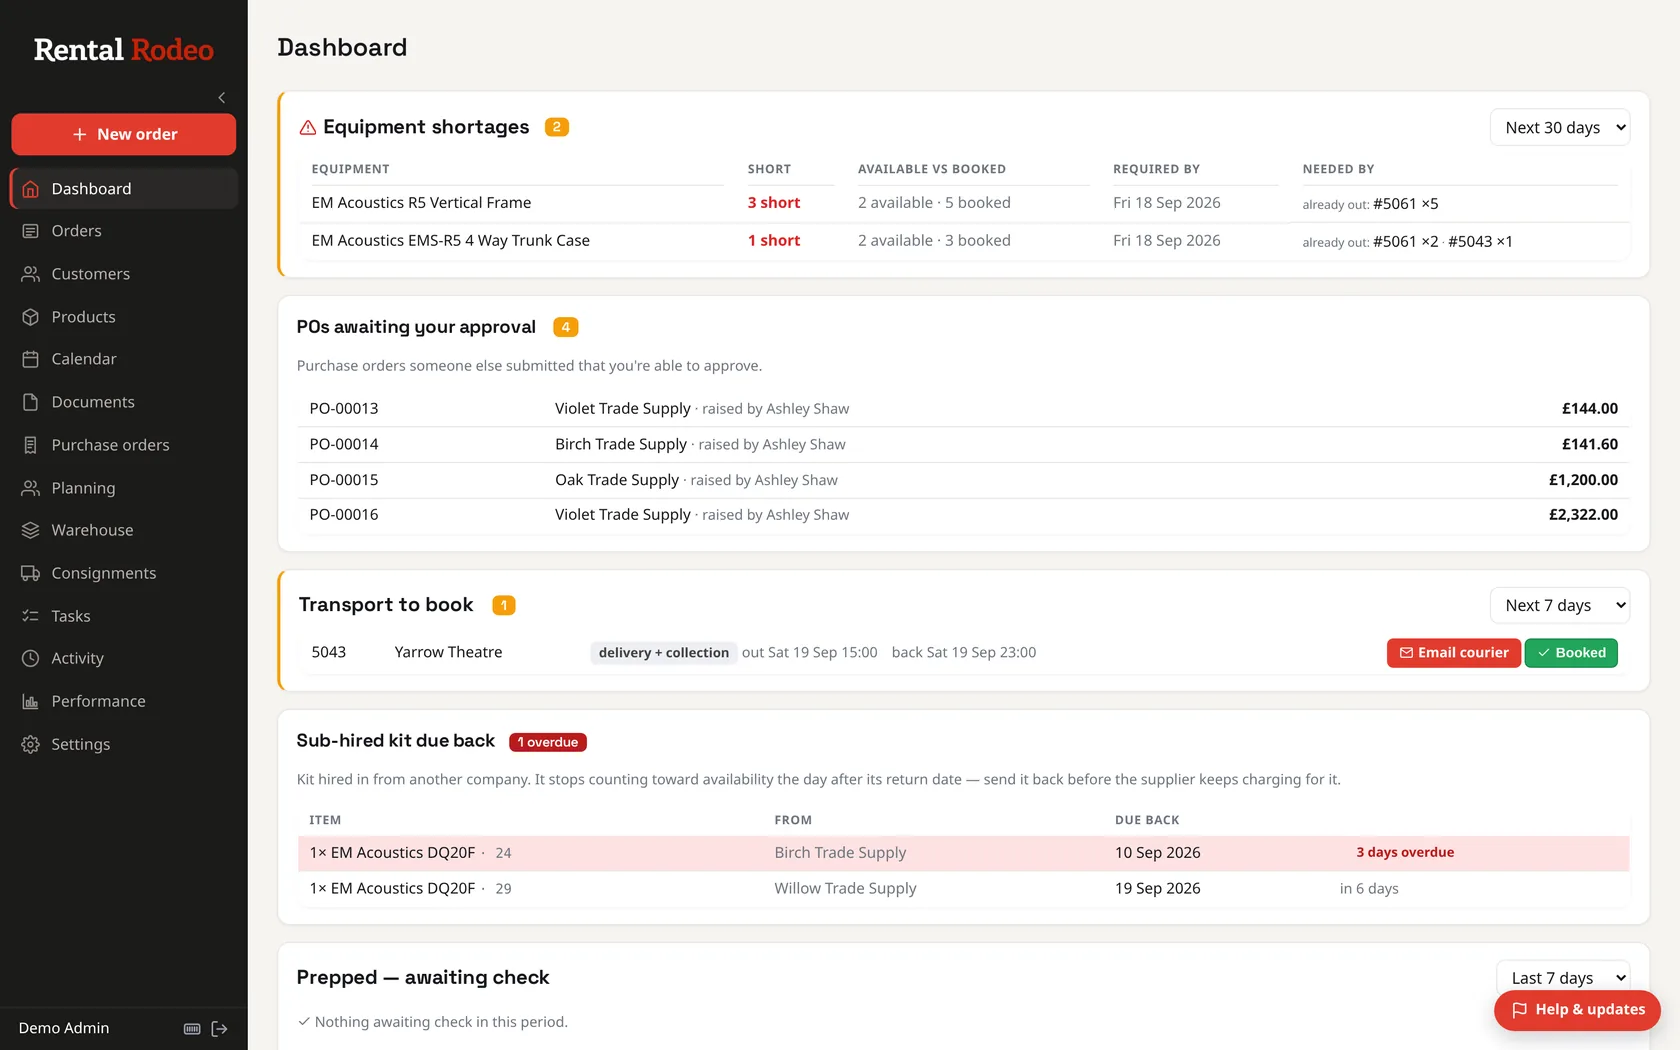1680x1050 pixels.
Task: Click the Activity clock icon
Action: [31, 658]
